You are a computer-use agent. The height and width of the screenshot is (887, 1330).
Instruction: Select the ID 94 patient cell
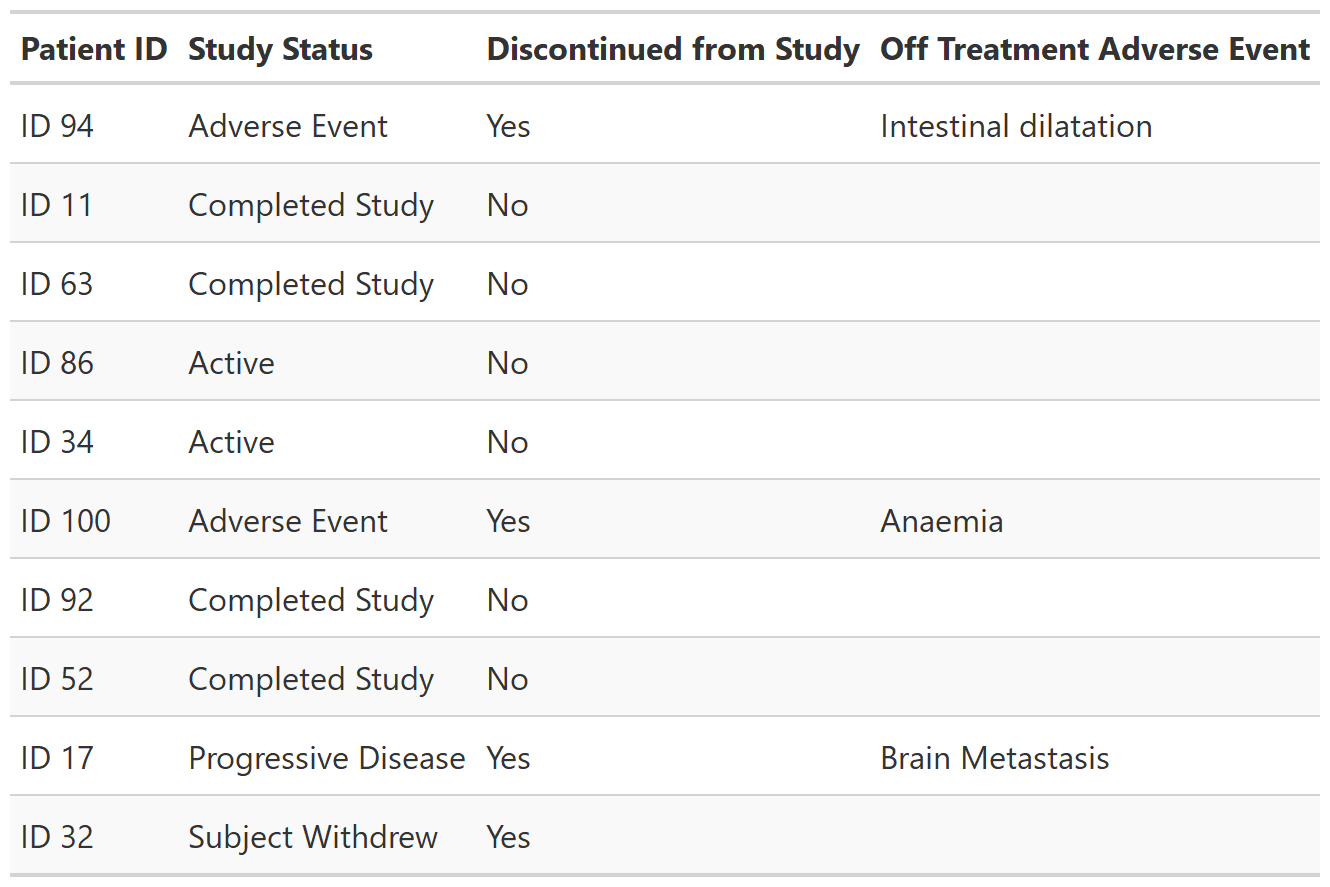tap(57, 126)
